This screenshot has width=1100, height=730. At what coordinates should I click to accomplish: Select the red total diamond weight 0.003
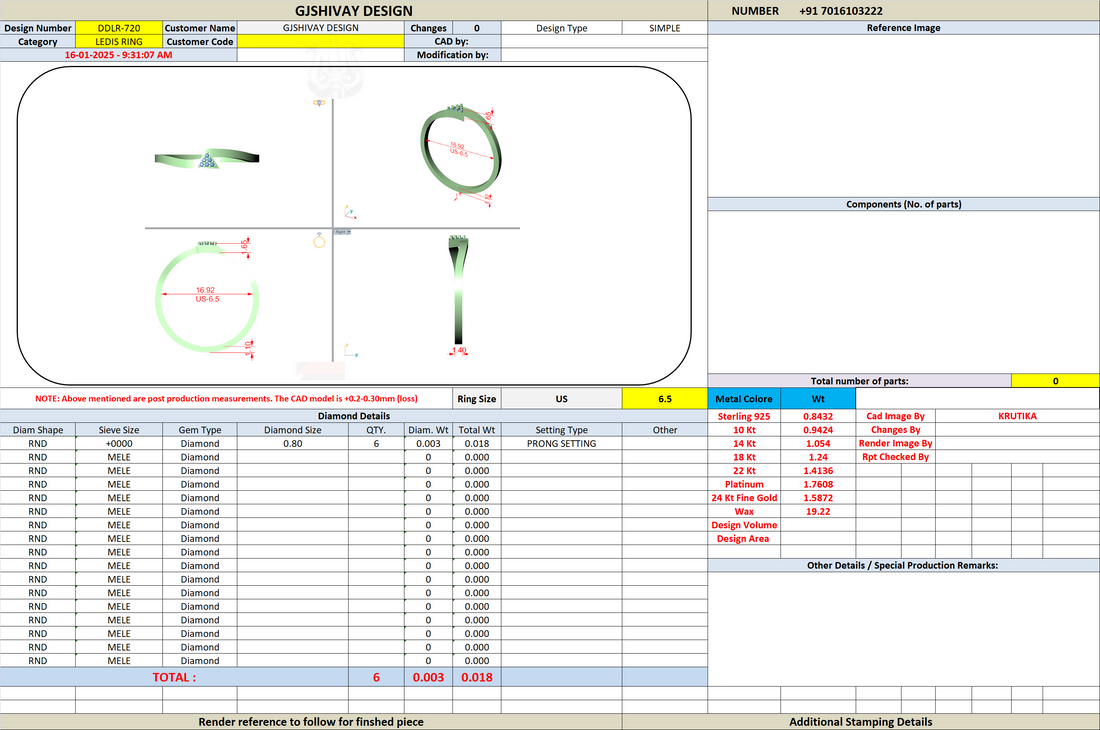click(428, 677)
